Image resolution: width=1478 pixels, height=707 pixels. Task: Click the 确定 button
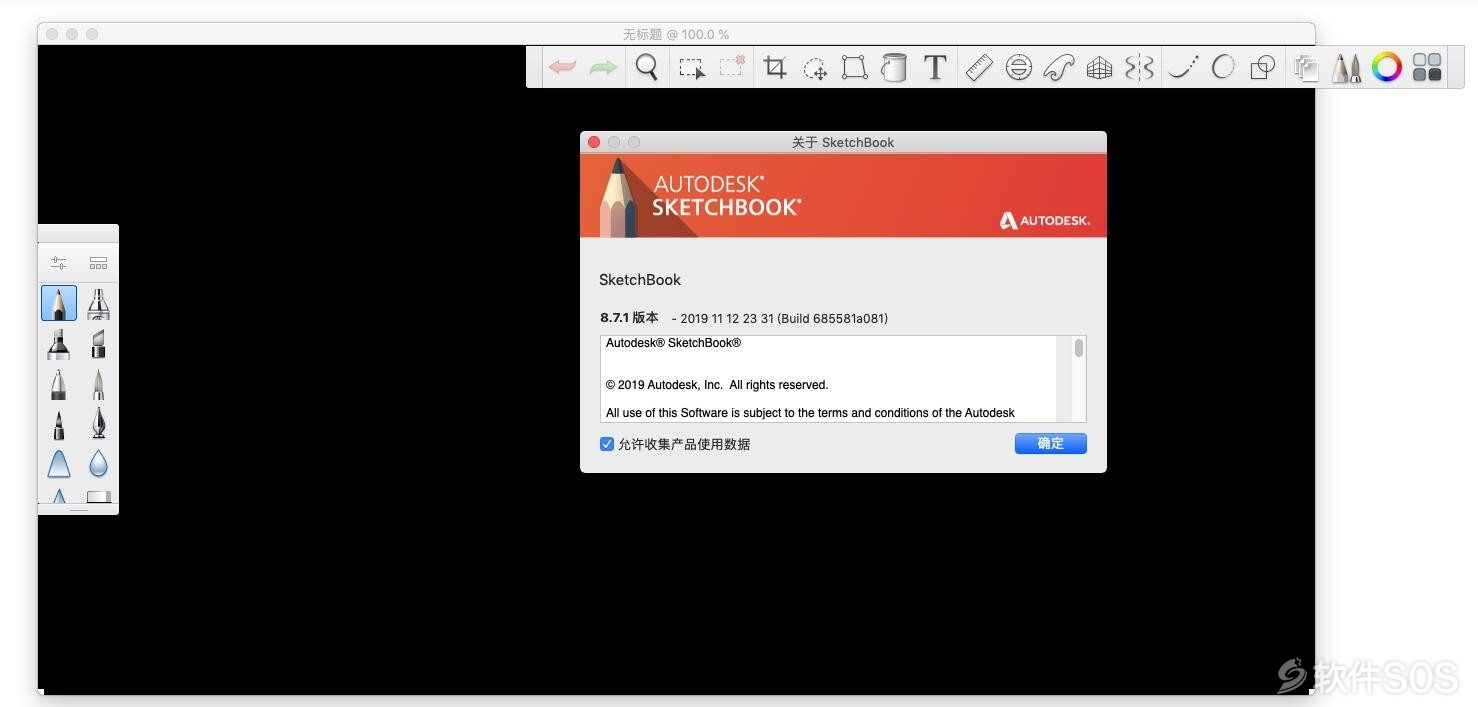1050,443
